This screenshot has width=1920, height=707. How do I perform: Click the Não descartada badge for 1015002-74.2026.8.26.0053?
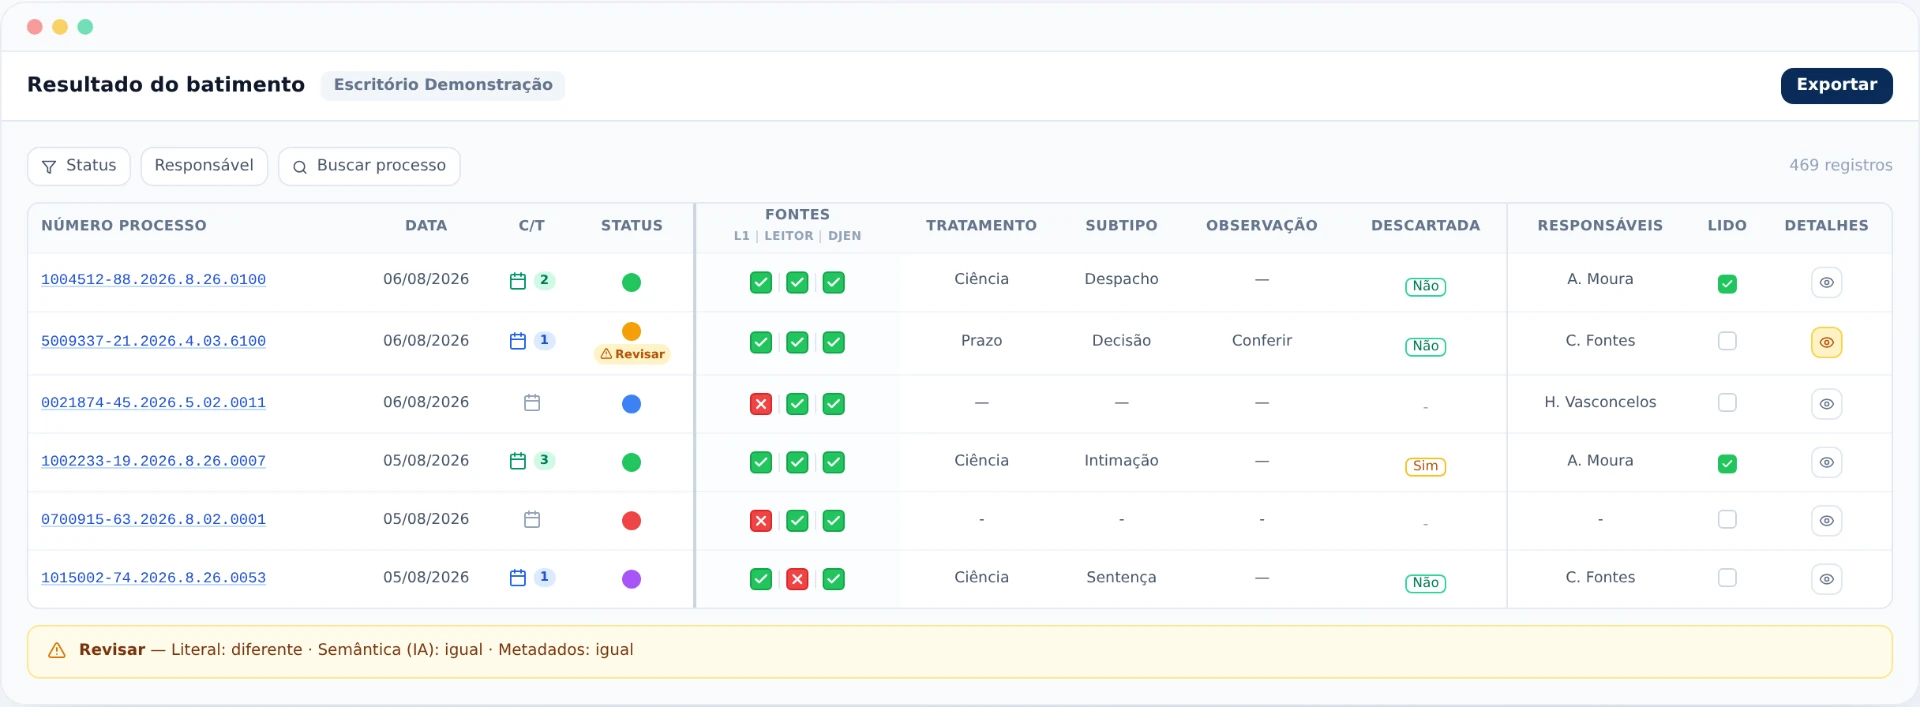[1425, 583]
